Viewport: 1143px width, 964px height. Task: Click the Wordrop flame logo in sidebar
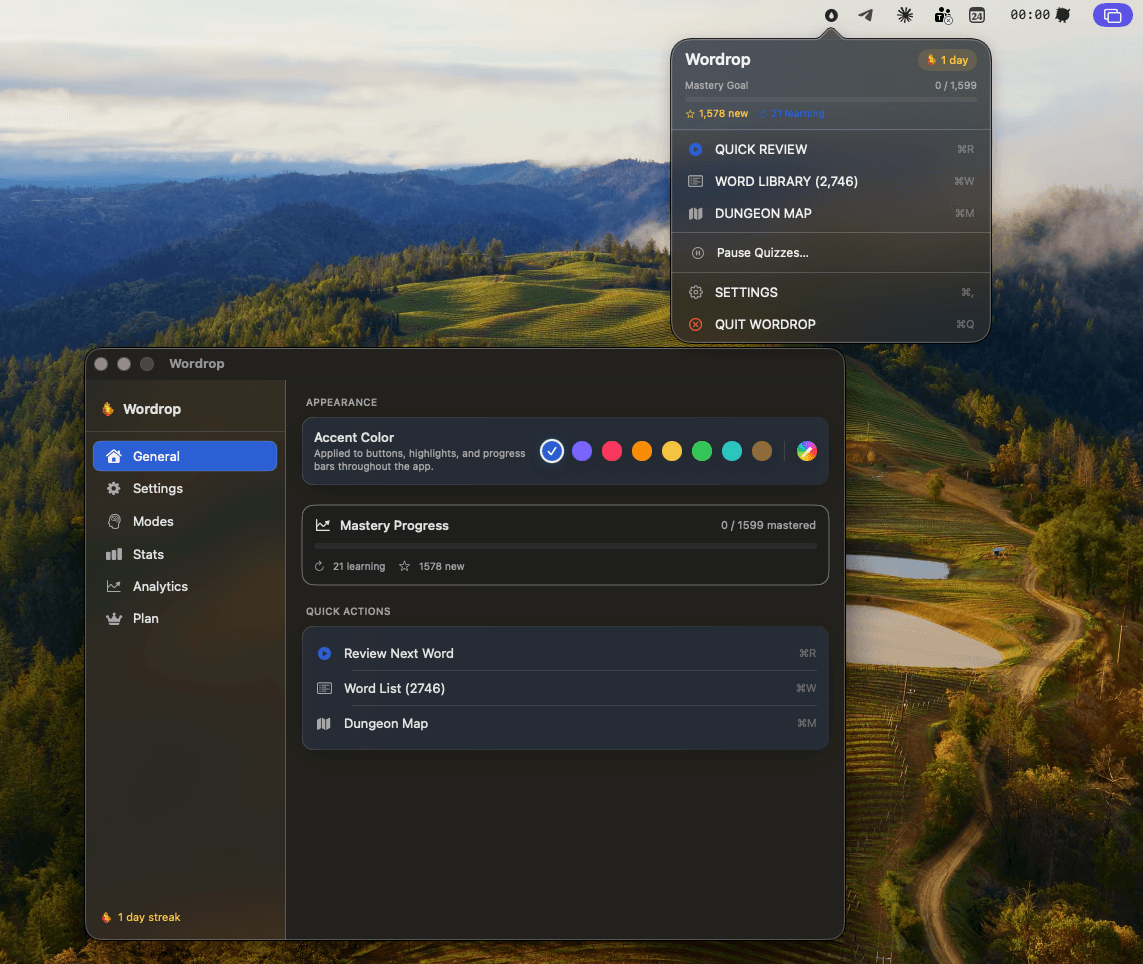click(x=108, y=409)
